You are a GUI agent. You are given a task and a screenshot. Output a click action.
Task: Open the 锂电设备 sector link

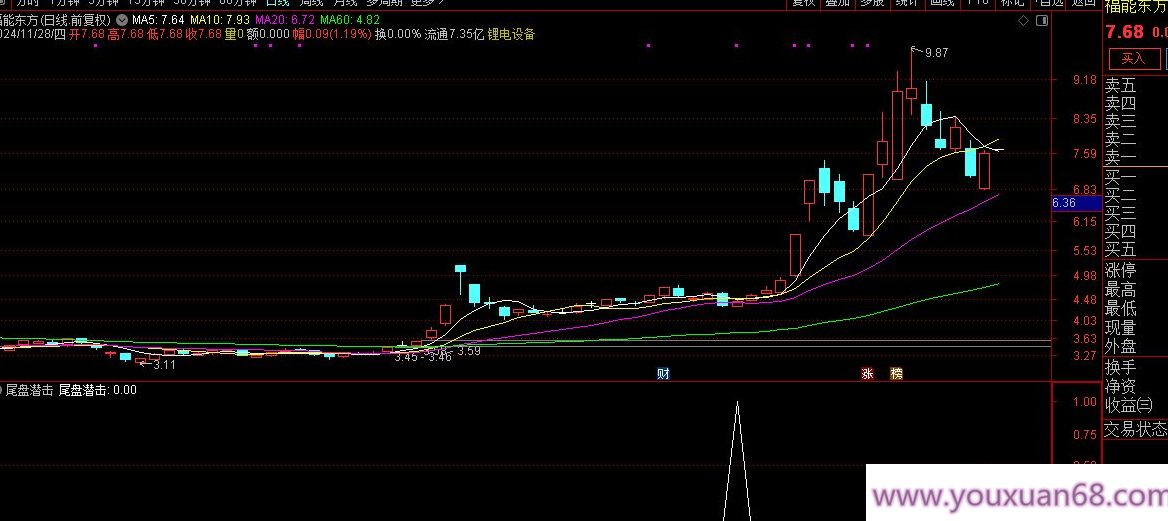pos(511,34)
